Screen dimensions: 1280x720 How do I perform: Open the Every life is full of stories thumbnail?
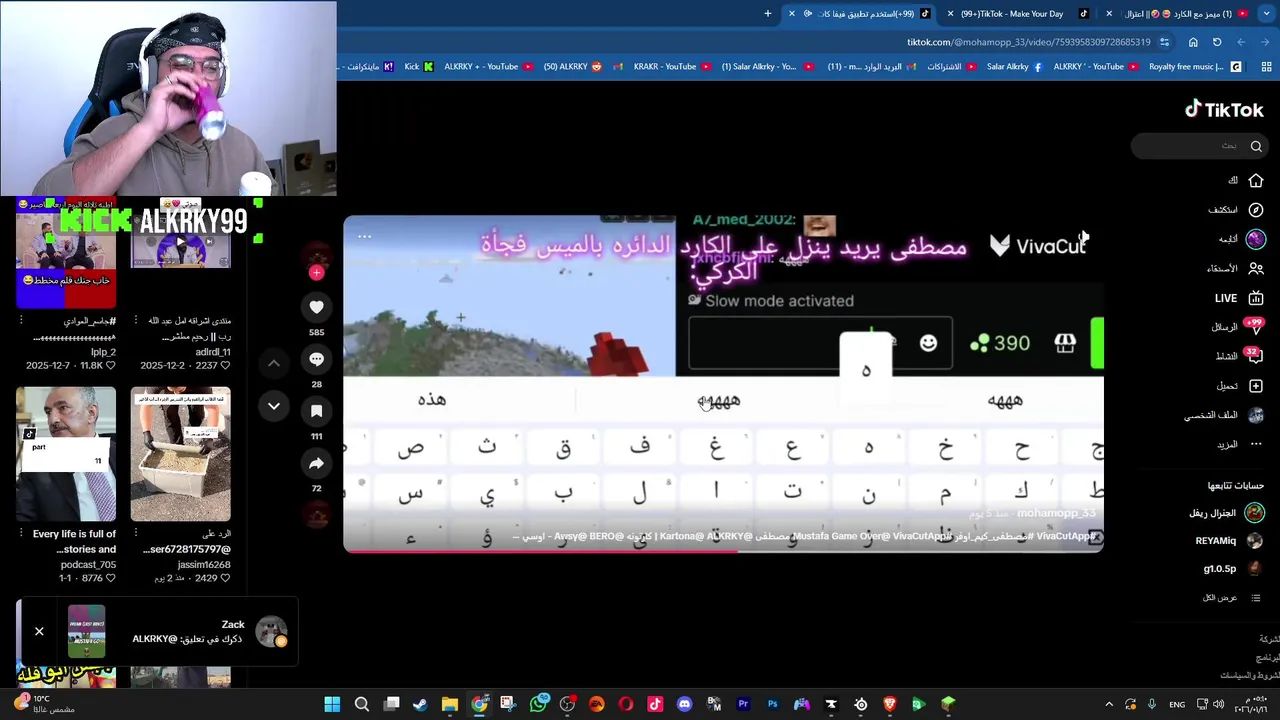pos(66,454)
